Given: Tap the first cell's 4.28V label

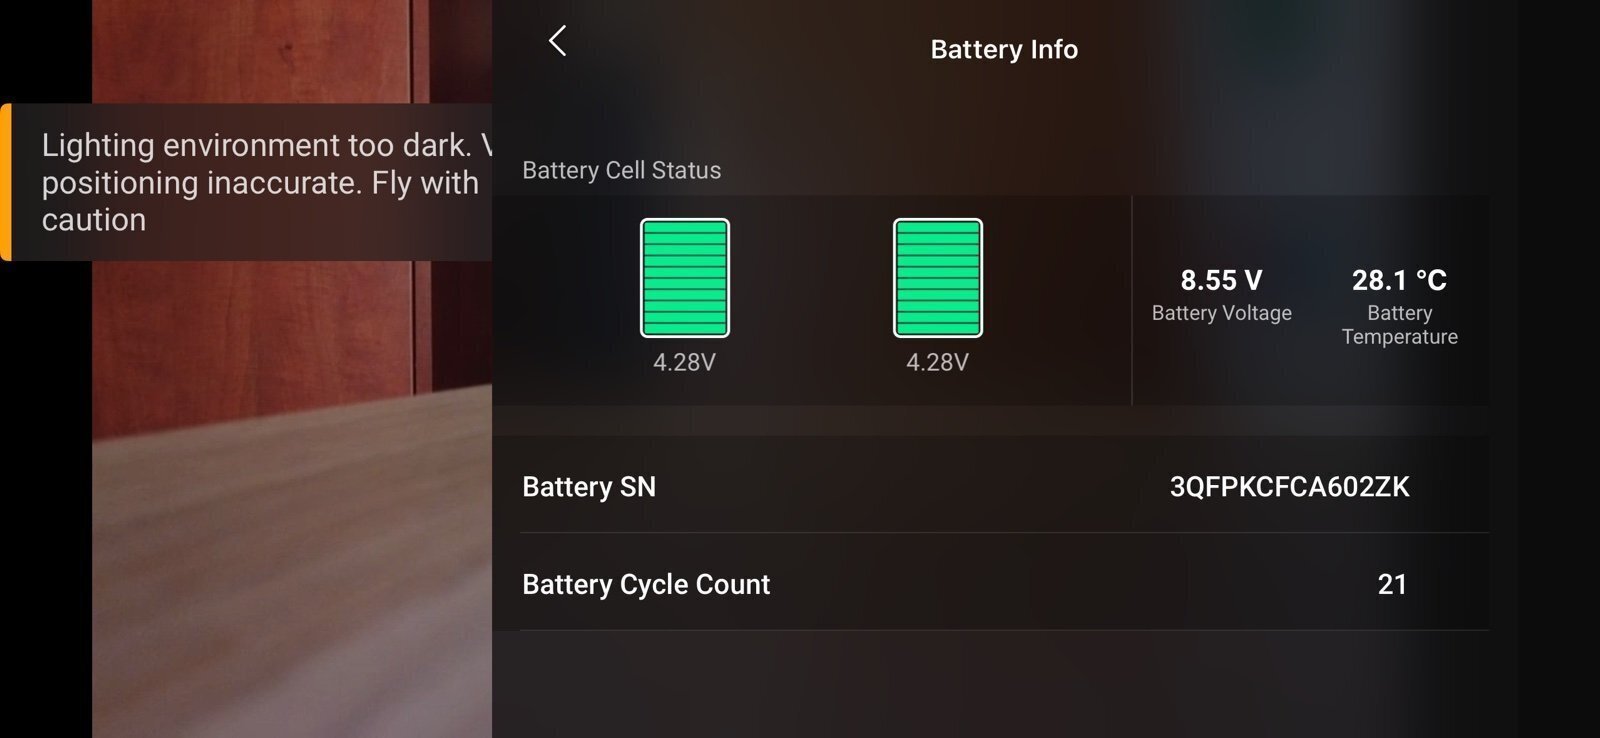Looking at the screenshot, I should 685,362.
